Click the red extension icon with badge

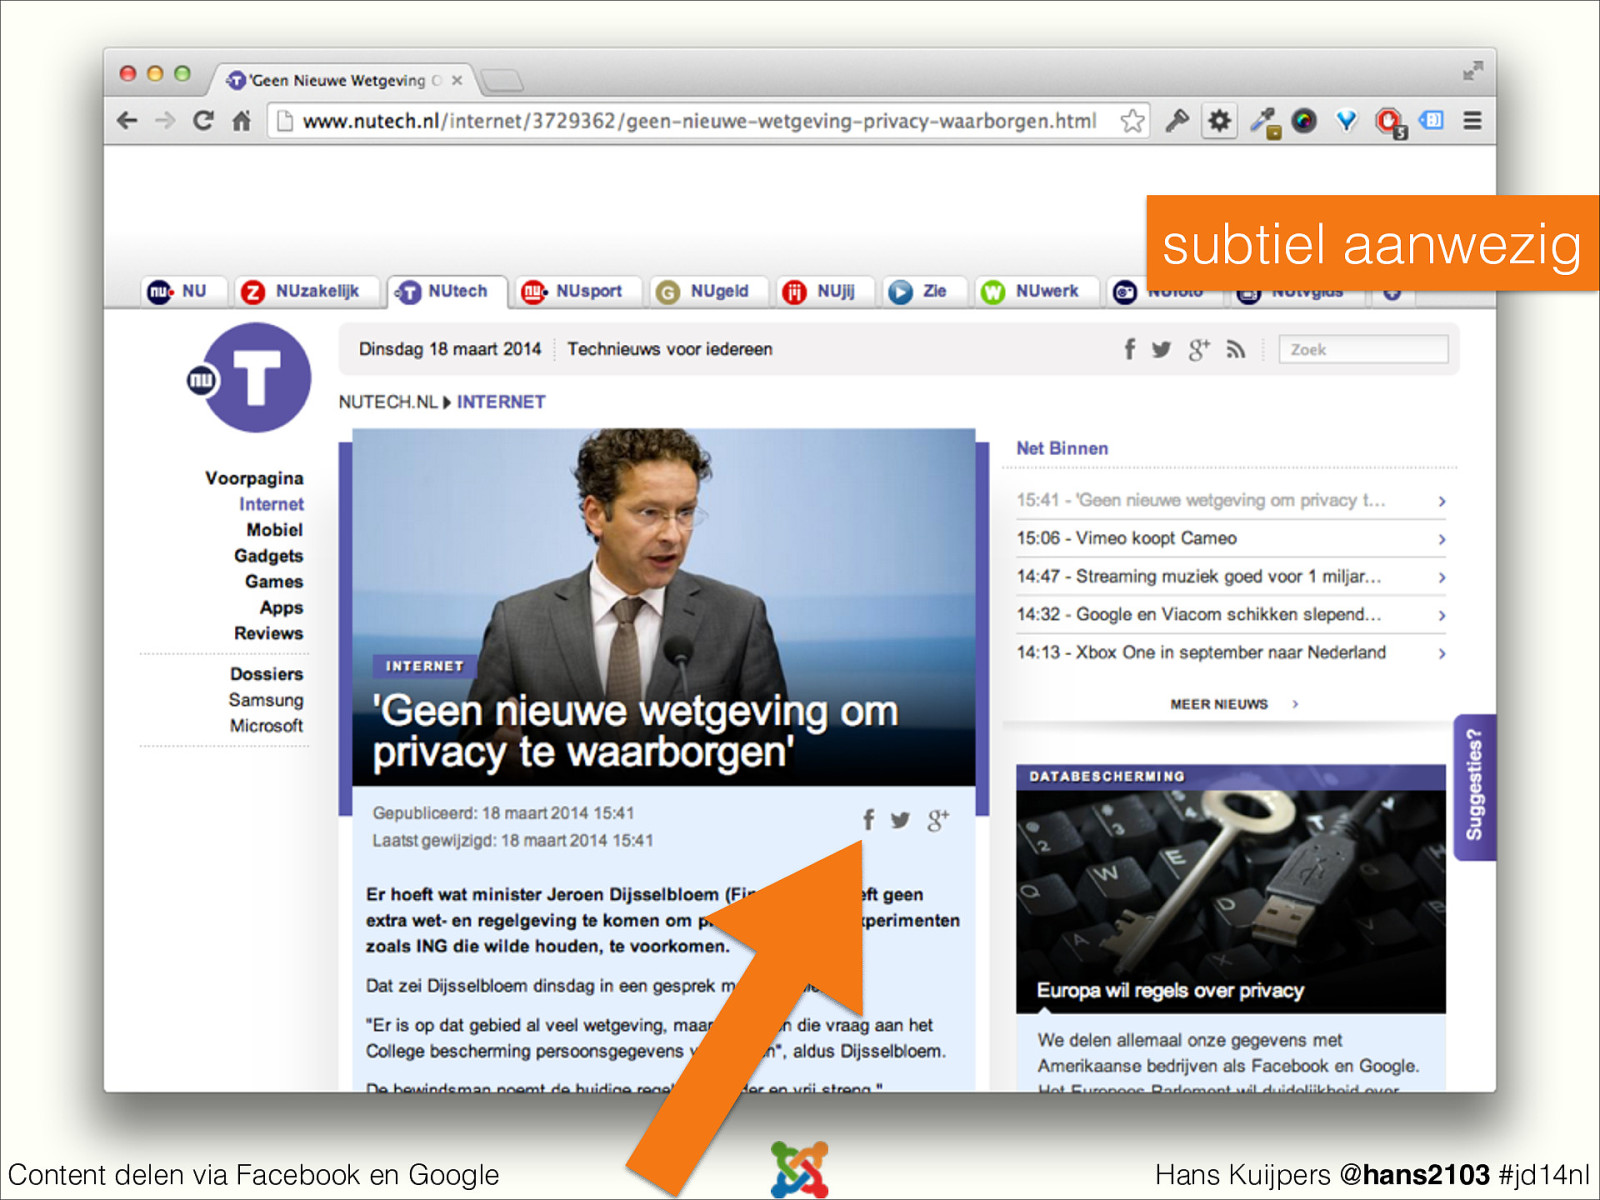1389,122
